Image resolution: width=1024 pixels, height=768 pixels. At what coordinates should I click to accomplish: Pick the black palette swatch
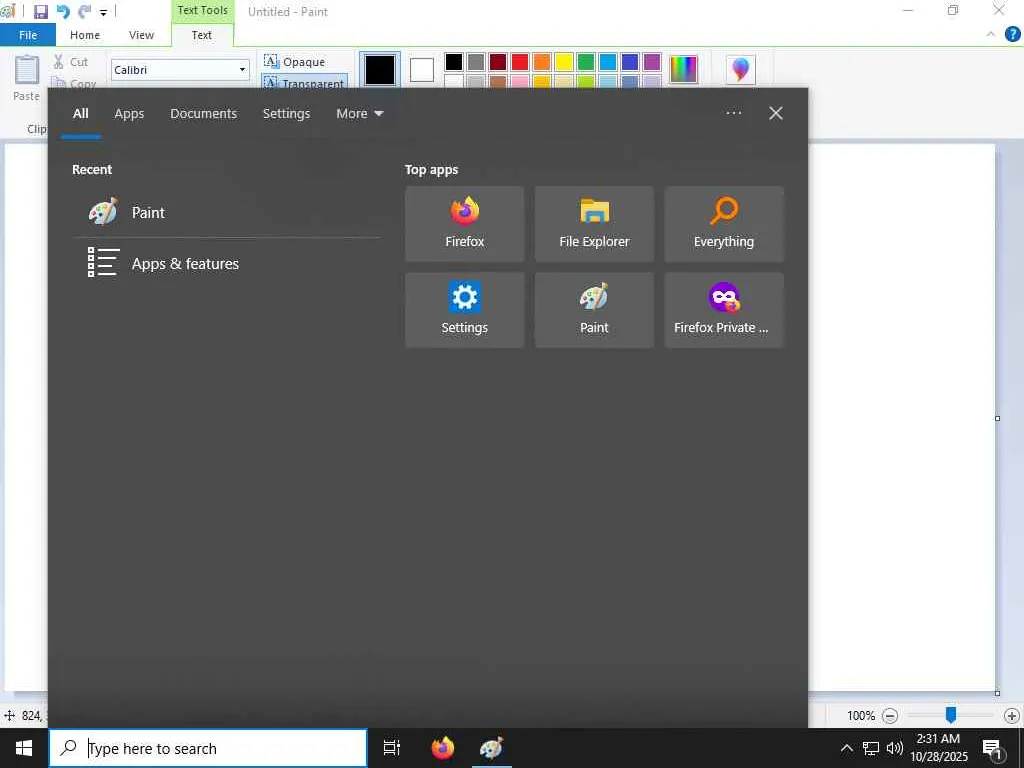(454, 62)
